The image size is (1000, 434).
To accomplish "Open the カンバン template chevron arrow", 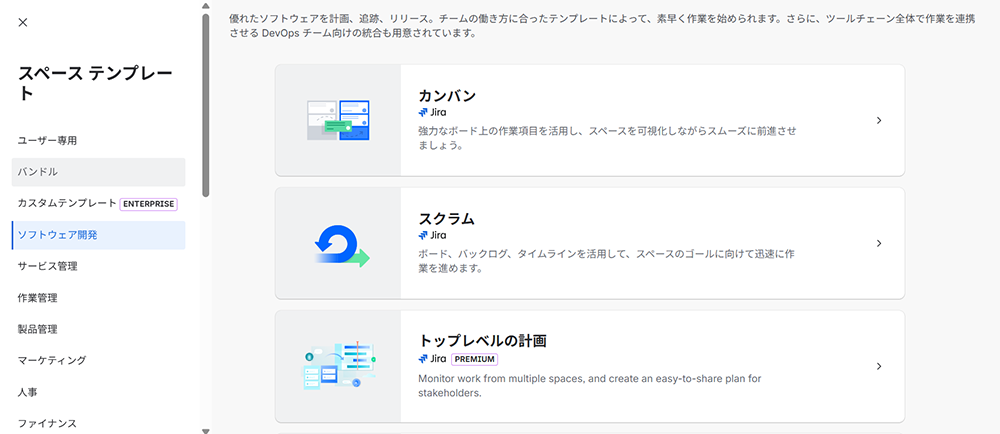I will click(x=878, y=120).
